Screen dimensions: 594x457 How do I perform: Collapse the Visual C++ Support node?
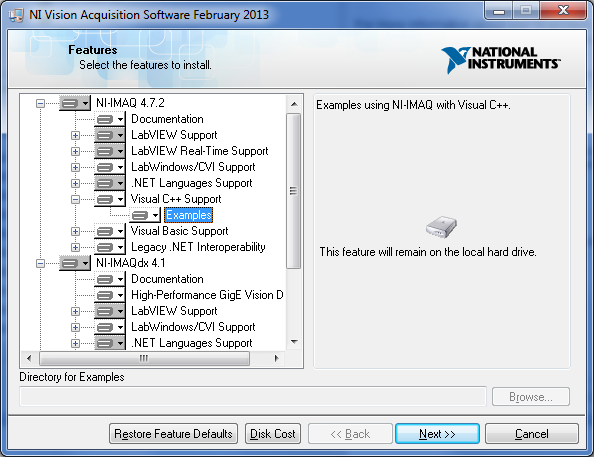point(75,199)
